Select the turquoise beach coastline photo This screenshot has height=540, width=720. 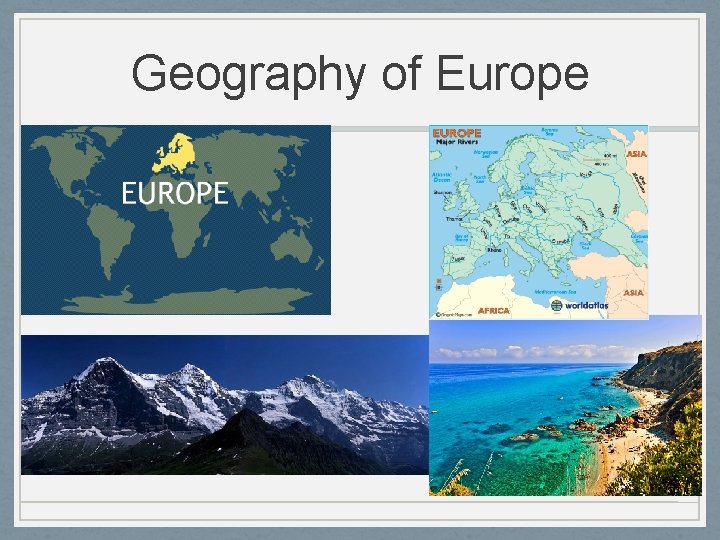point(565,408)
